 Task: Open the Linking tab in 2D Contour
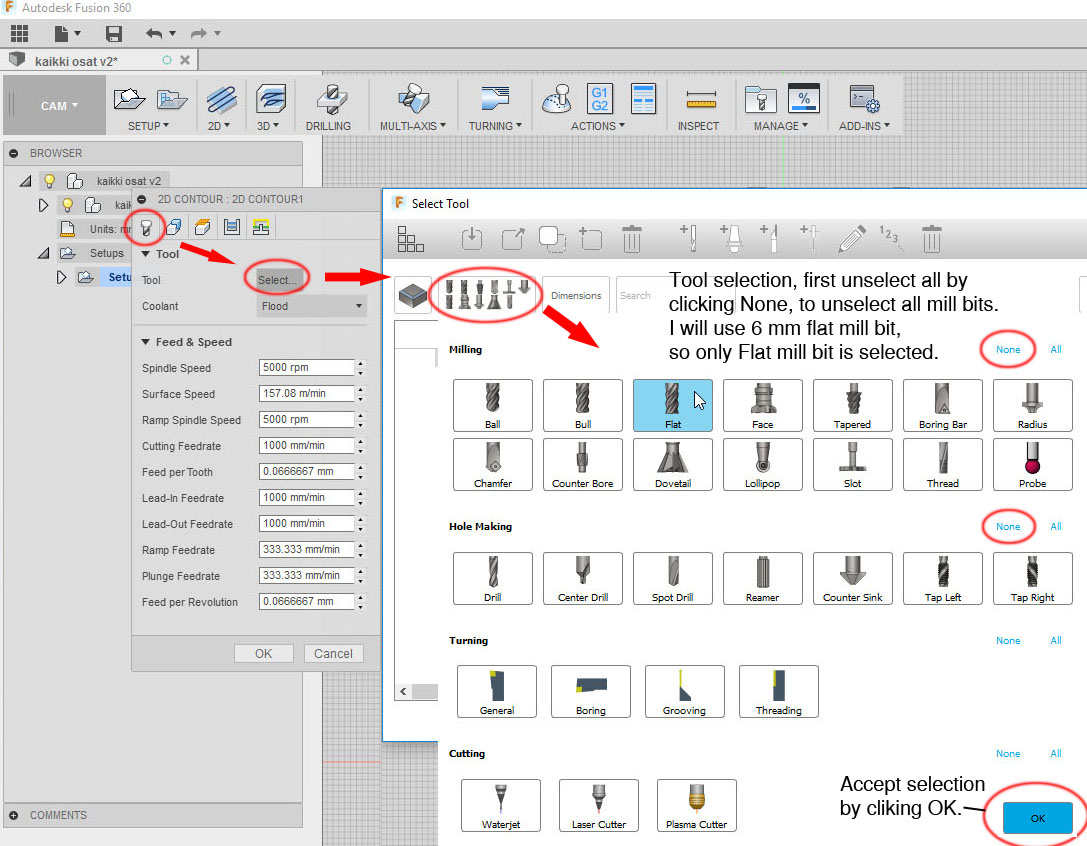pyautogui.click(x=261, y=227)
